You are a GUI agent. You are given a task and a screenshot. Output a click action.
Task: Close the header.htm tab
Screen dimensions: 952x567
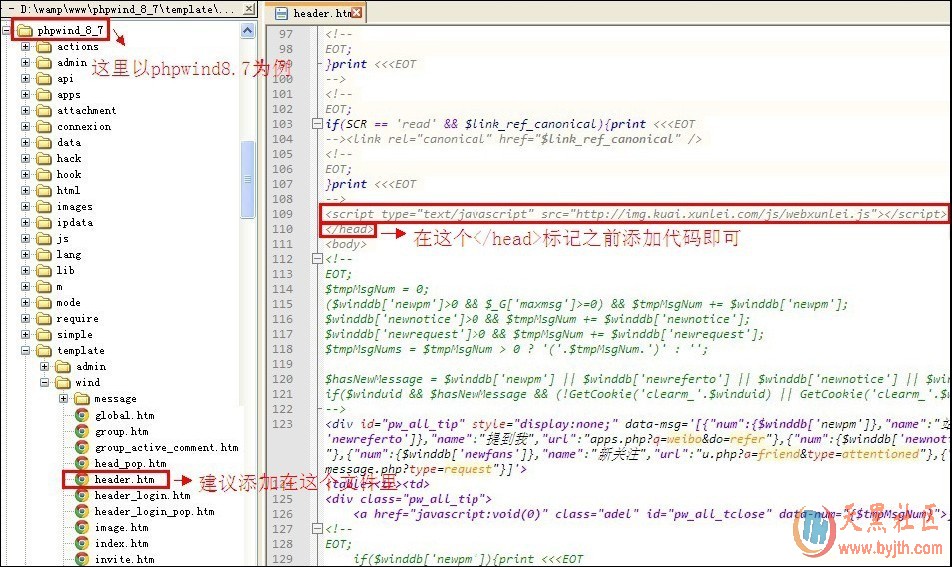358,14
